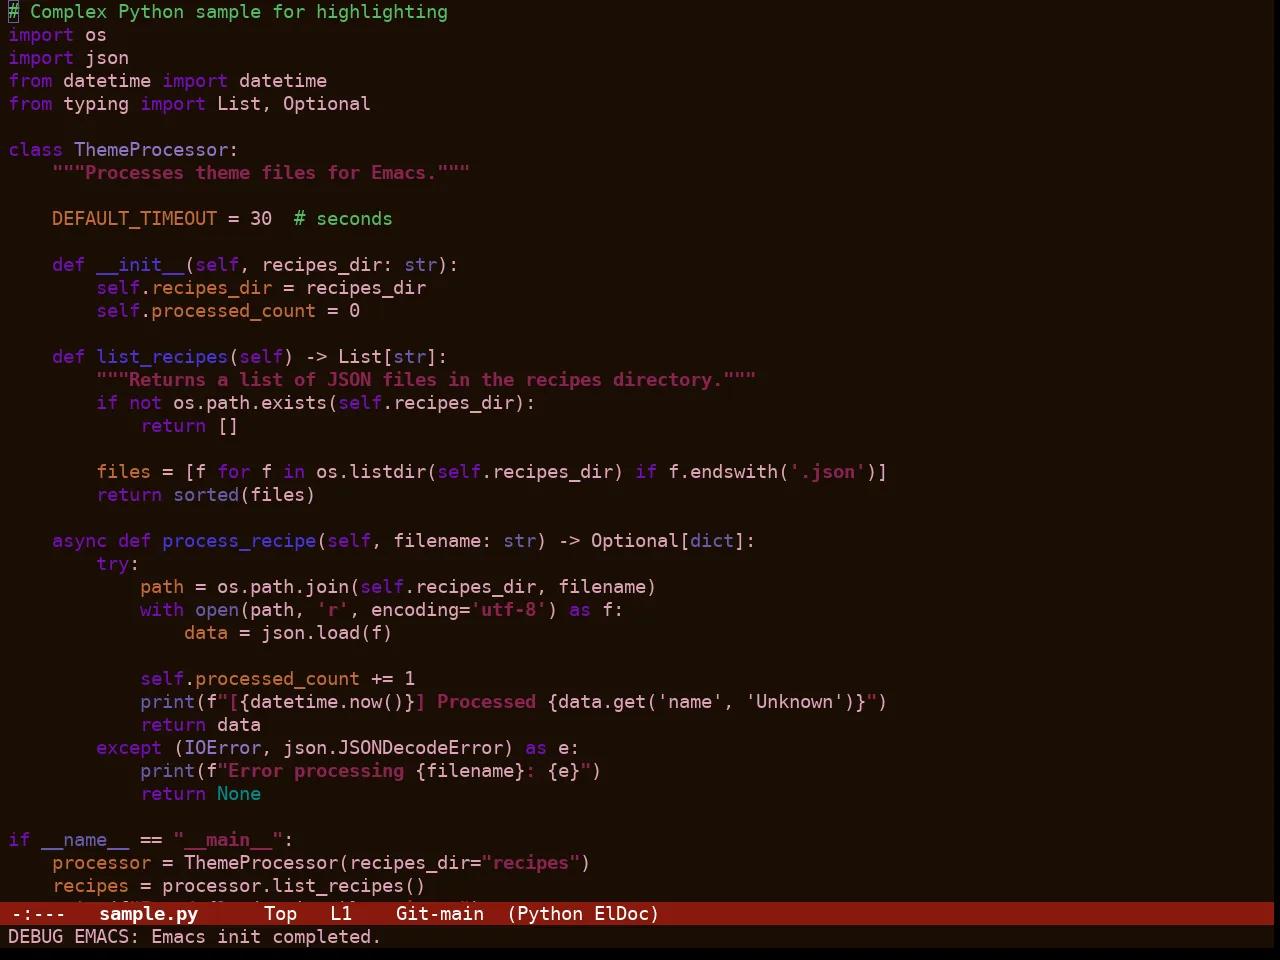Click ElDoc minor mode in mode line
Viewport: 1280px width, 960px height.
621,914
